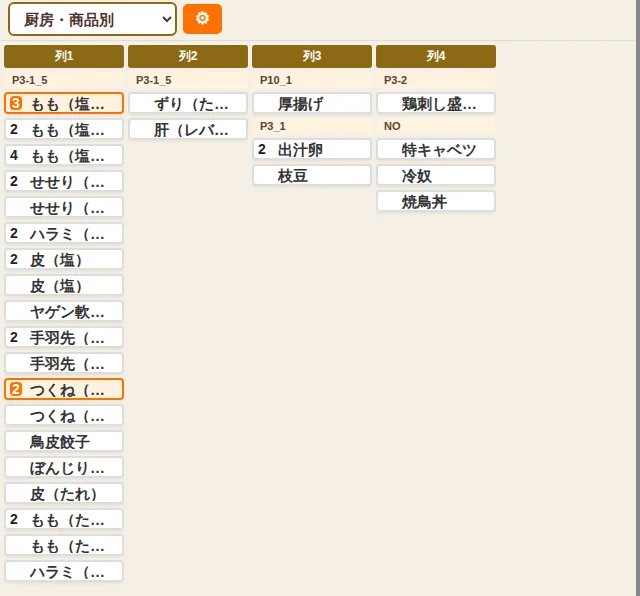Click the つくね item without a quantity
Viewport: 640px width, 596px height.
coord(64,416)
